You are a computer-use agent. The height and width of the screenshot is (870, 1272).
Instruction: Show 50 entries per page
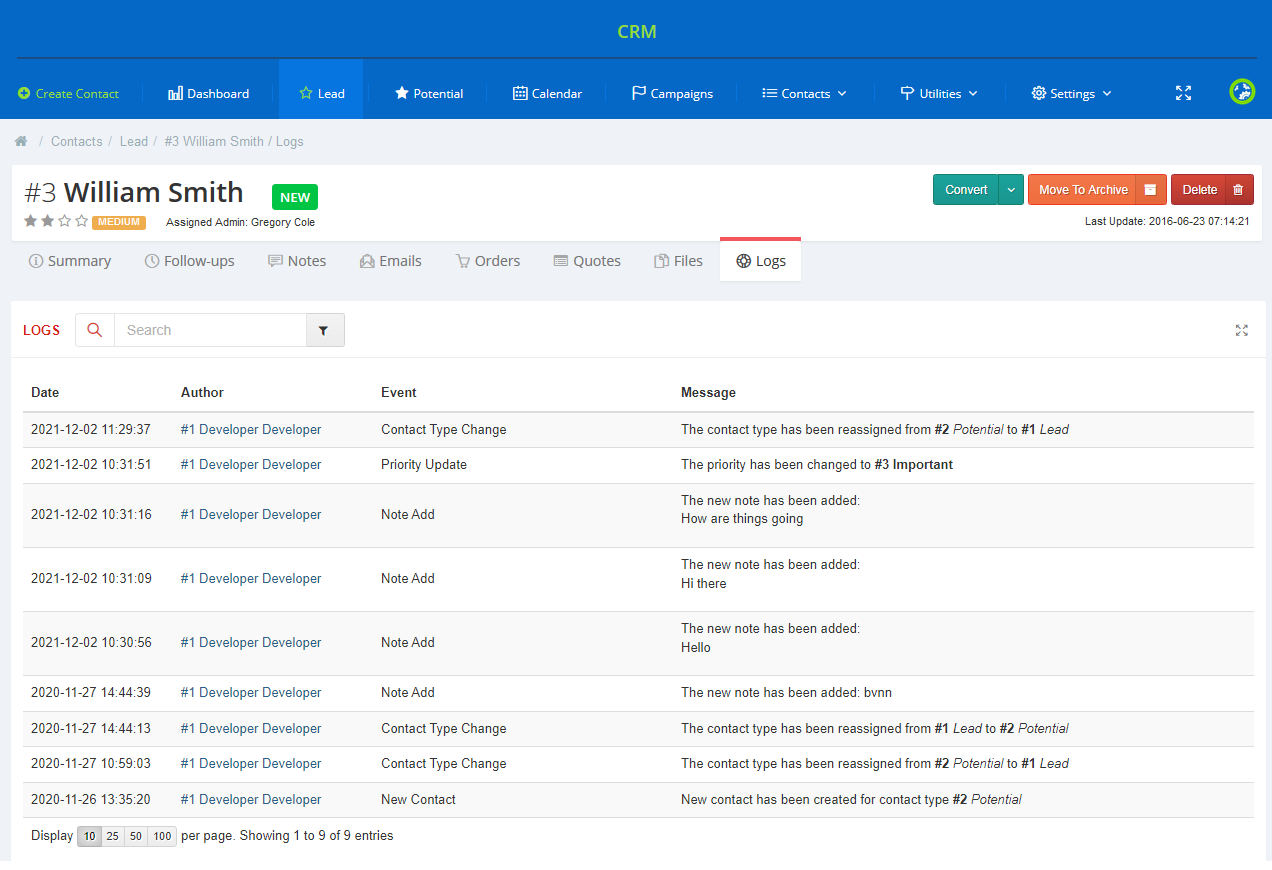(x=136, y=836)
